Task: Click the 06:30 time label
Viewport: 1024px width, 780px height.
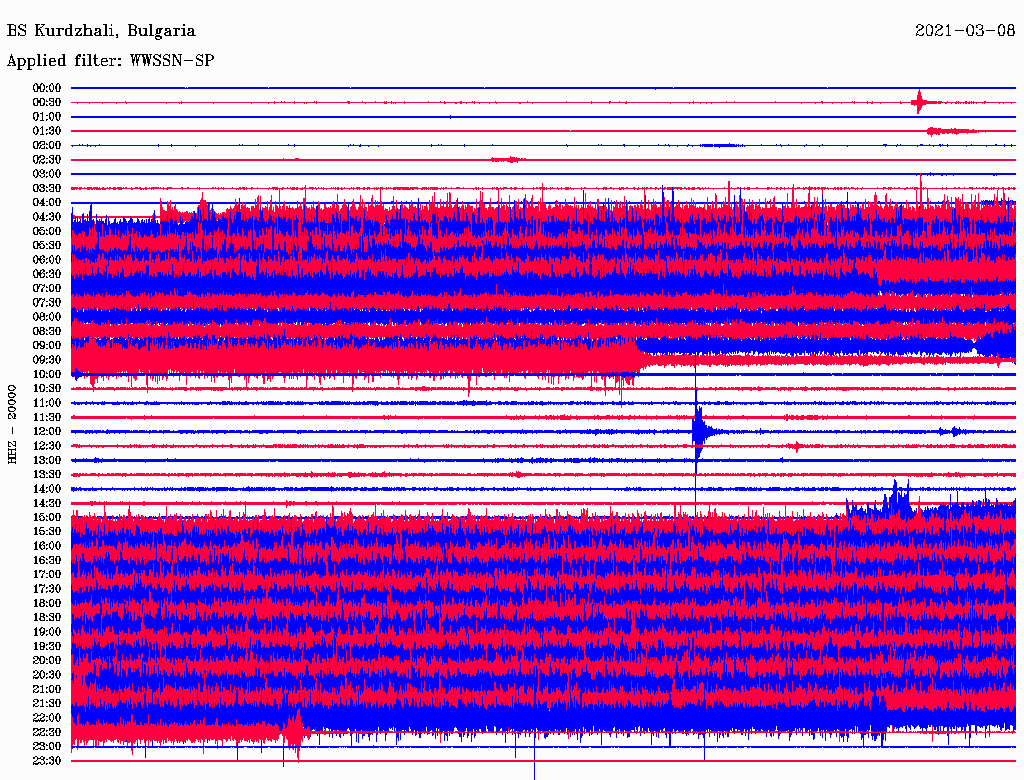Action: point(47,274)
